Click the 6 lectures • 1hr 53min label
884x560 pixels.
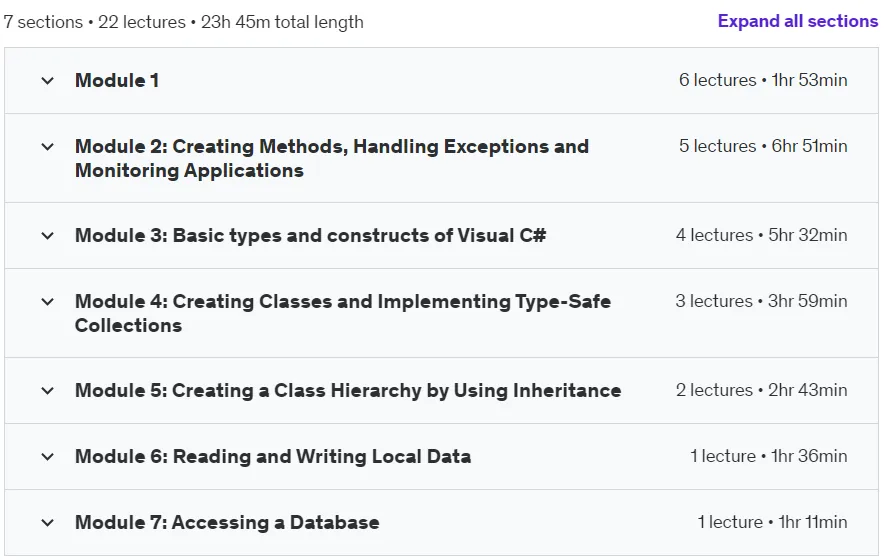pyautogui.click(x=763, y=80)
